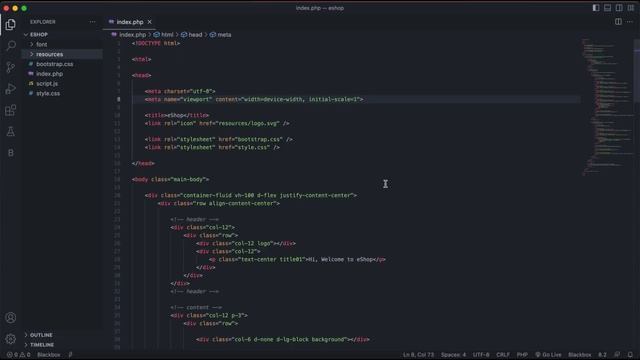Screen dimensions: 640x360
Task: Click the col-12 logo div line
Action: [246, 244]
